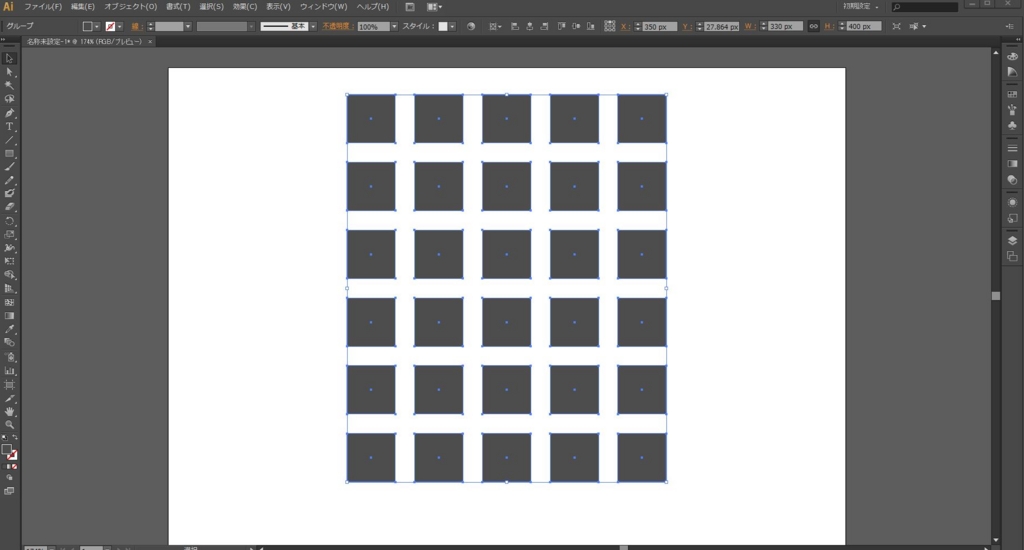Click the W width label link

[750, 27]
